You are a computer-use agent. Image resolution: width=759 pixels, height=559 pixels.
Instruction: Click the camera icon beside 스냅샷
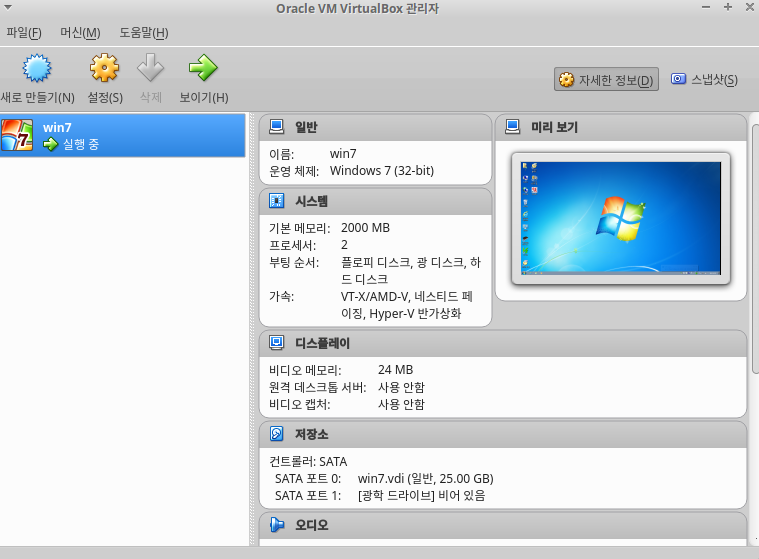(x=678, y=79)
